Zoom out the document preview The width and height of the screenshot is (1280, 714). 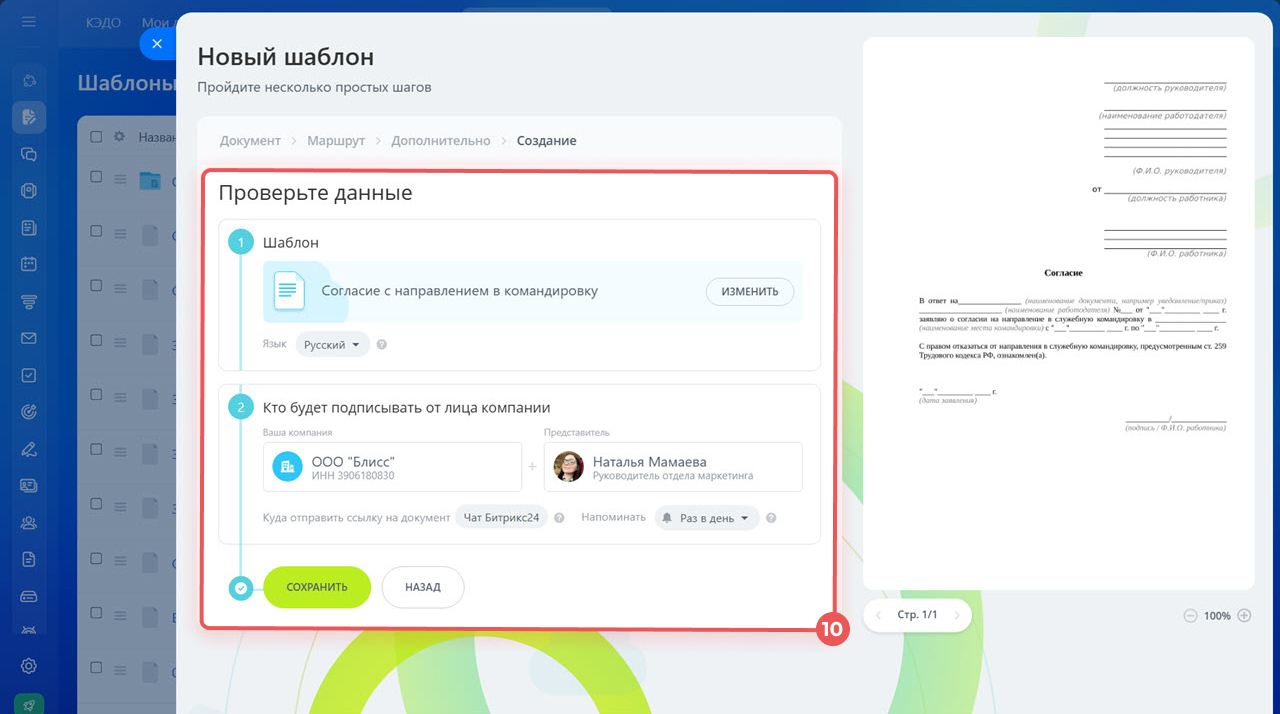point(1190,616)
